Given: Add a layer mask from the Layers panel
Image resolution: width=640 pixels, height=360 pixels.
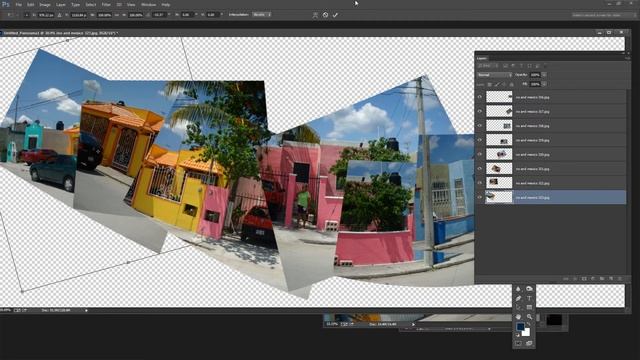Looking at the screenshot, I should 584,278.
